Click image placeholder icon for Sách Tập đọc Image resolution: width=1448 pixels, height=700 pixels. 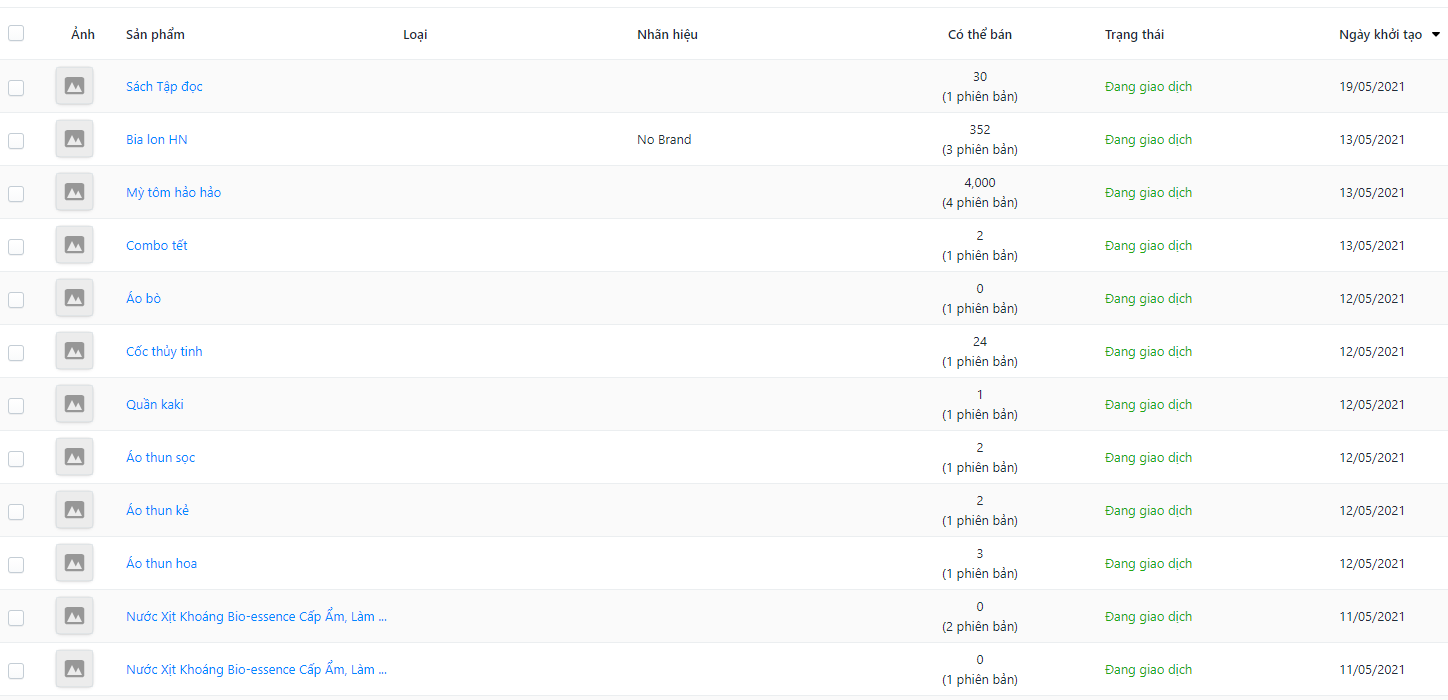point(74,87)
